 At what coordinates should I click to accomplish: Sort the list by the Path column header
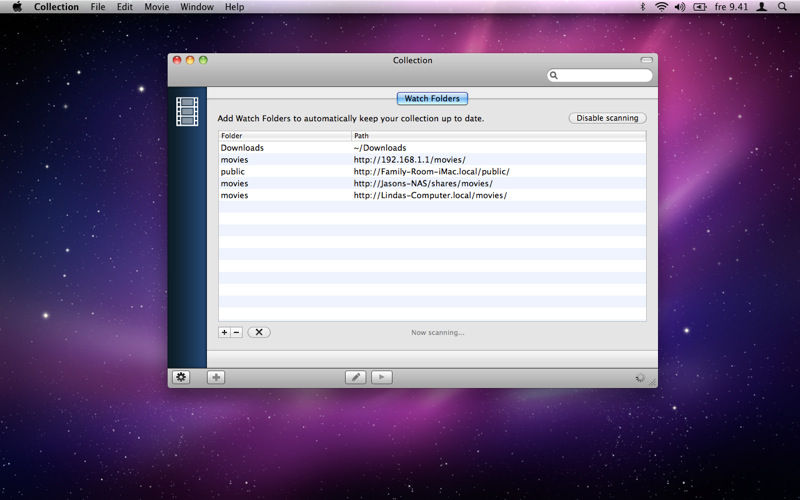(x=498, y=135)
